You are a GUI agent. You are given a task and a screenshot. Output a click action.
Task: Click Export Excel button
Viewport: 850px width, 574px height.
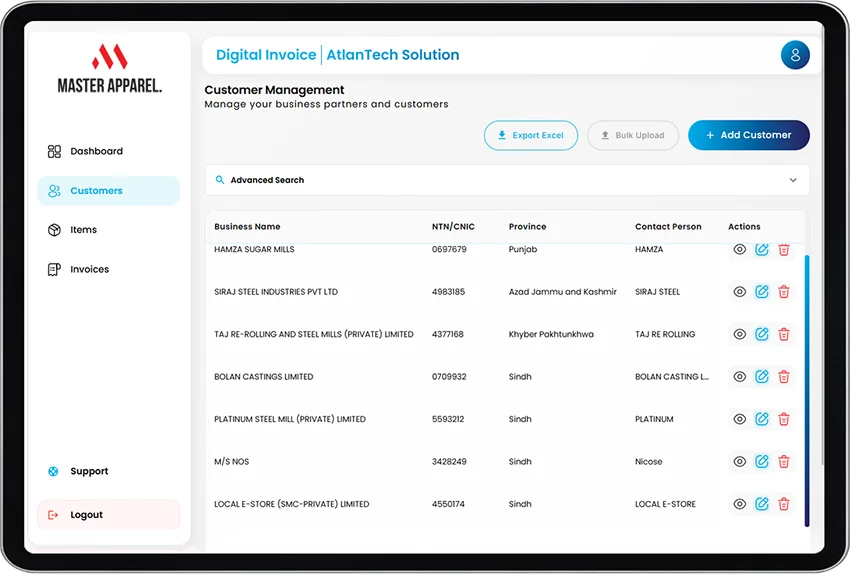(x=531, y=136)
